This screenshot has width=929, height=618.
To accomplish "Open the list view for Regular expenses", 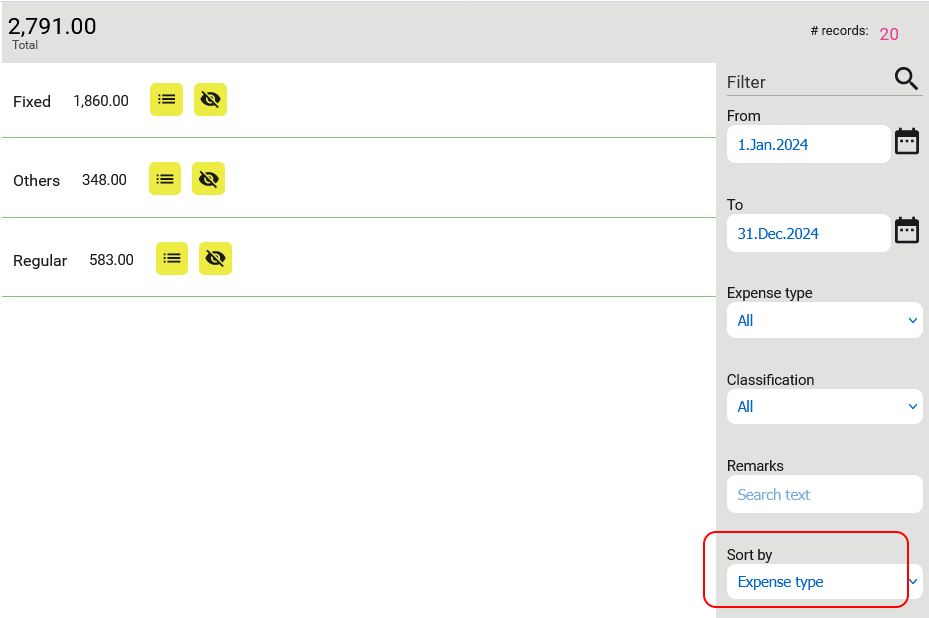I will pos(172,259).
